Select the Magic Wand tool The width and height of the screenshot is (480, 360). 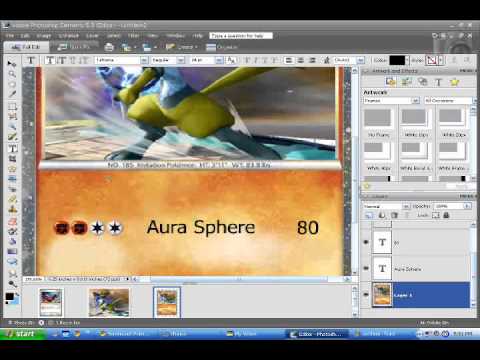click(12, 127)
